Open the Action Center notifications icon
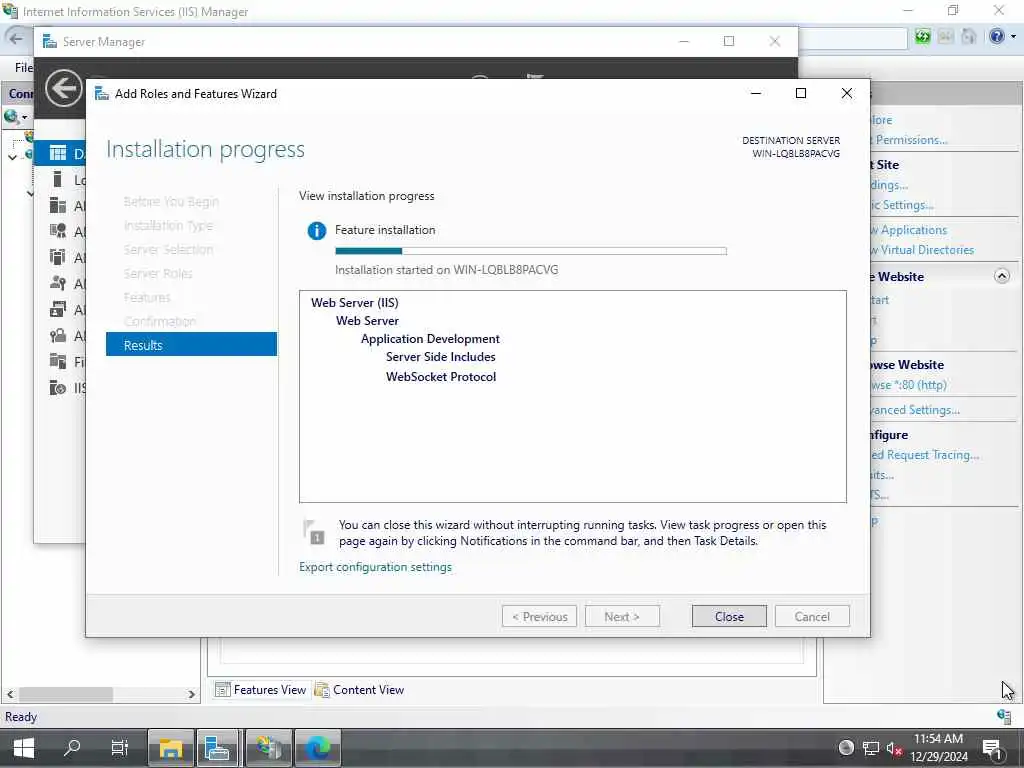Viewport: 1024px width, 768px height. pos(992,748)
